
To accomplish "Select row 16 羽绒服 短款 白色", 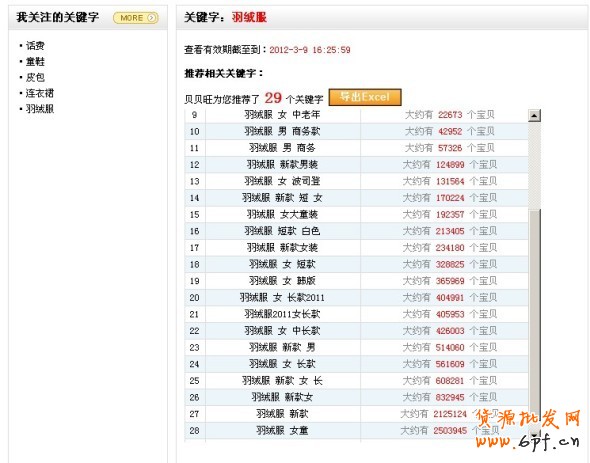I will coord(356,231).
